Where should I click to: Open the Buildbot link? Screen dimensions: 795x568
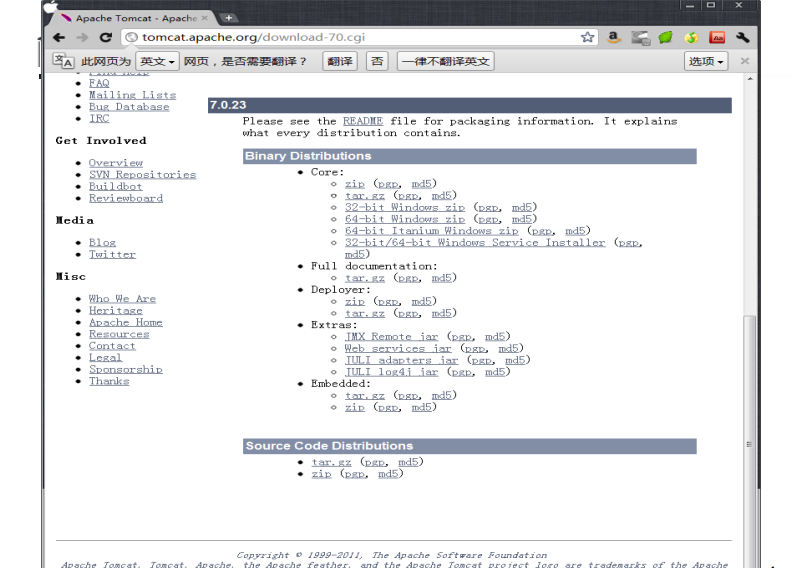116,186
